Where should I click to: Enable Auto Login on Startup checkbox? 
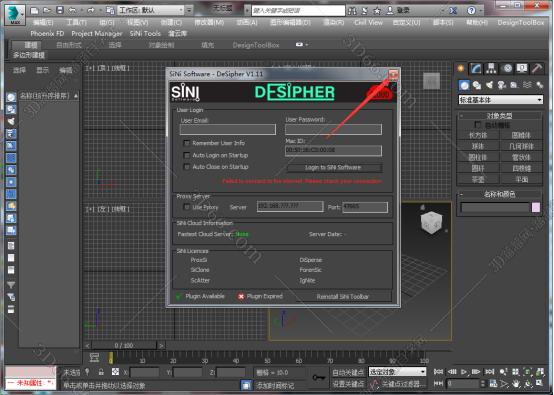(187, 155)
